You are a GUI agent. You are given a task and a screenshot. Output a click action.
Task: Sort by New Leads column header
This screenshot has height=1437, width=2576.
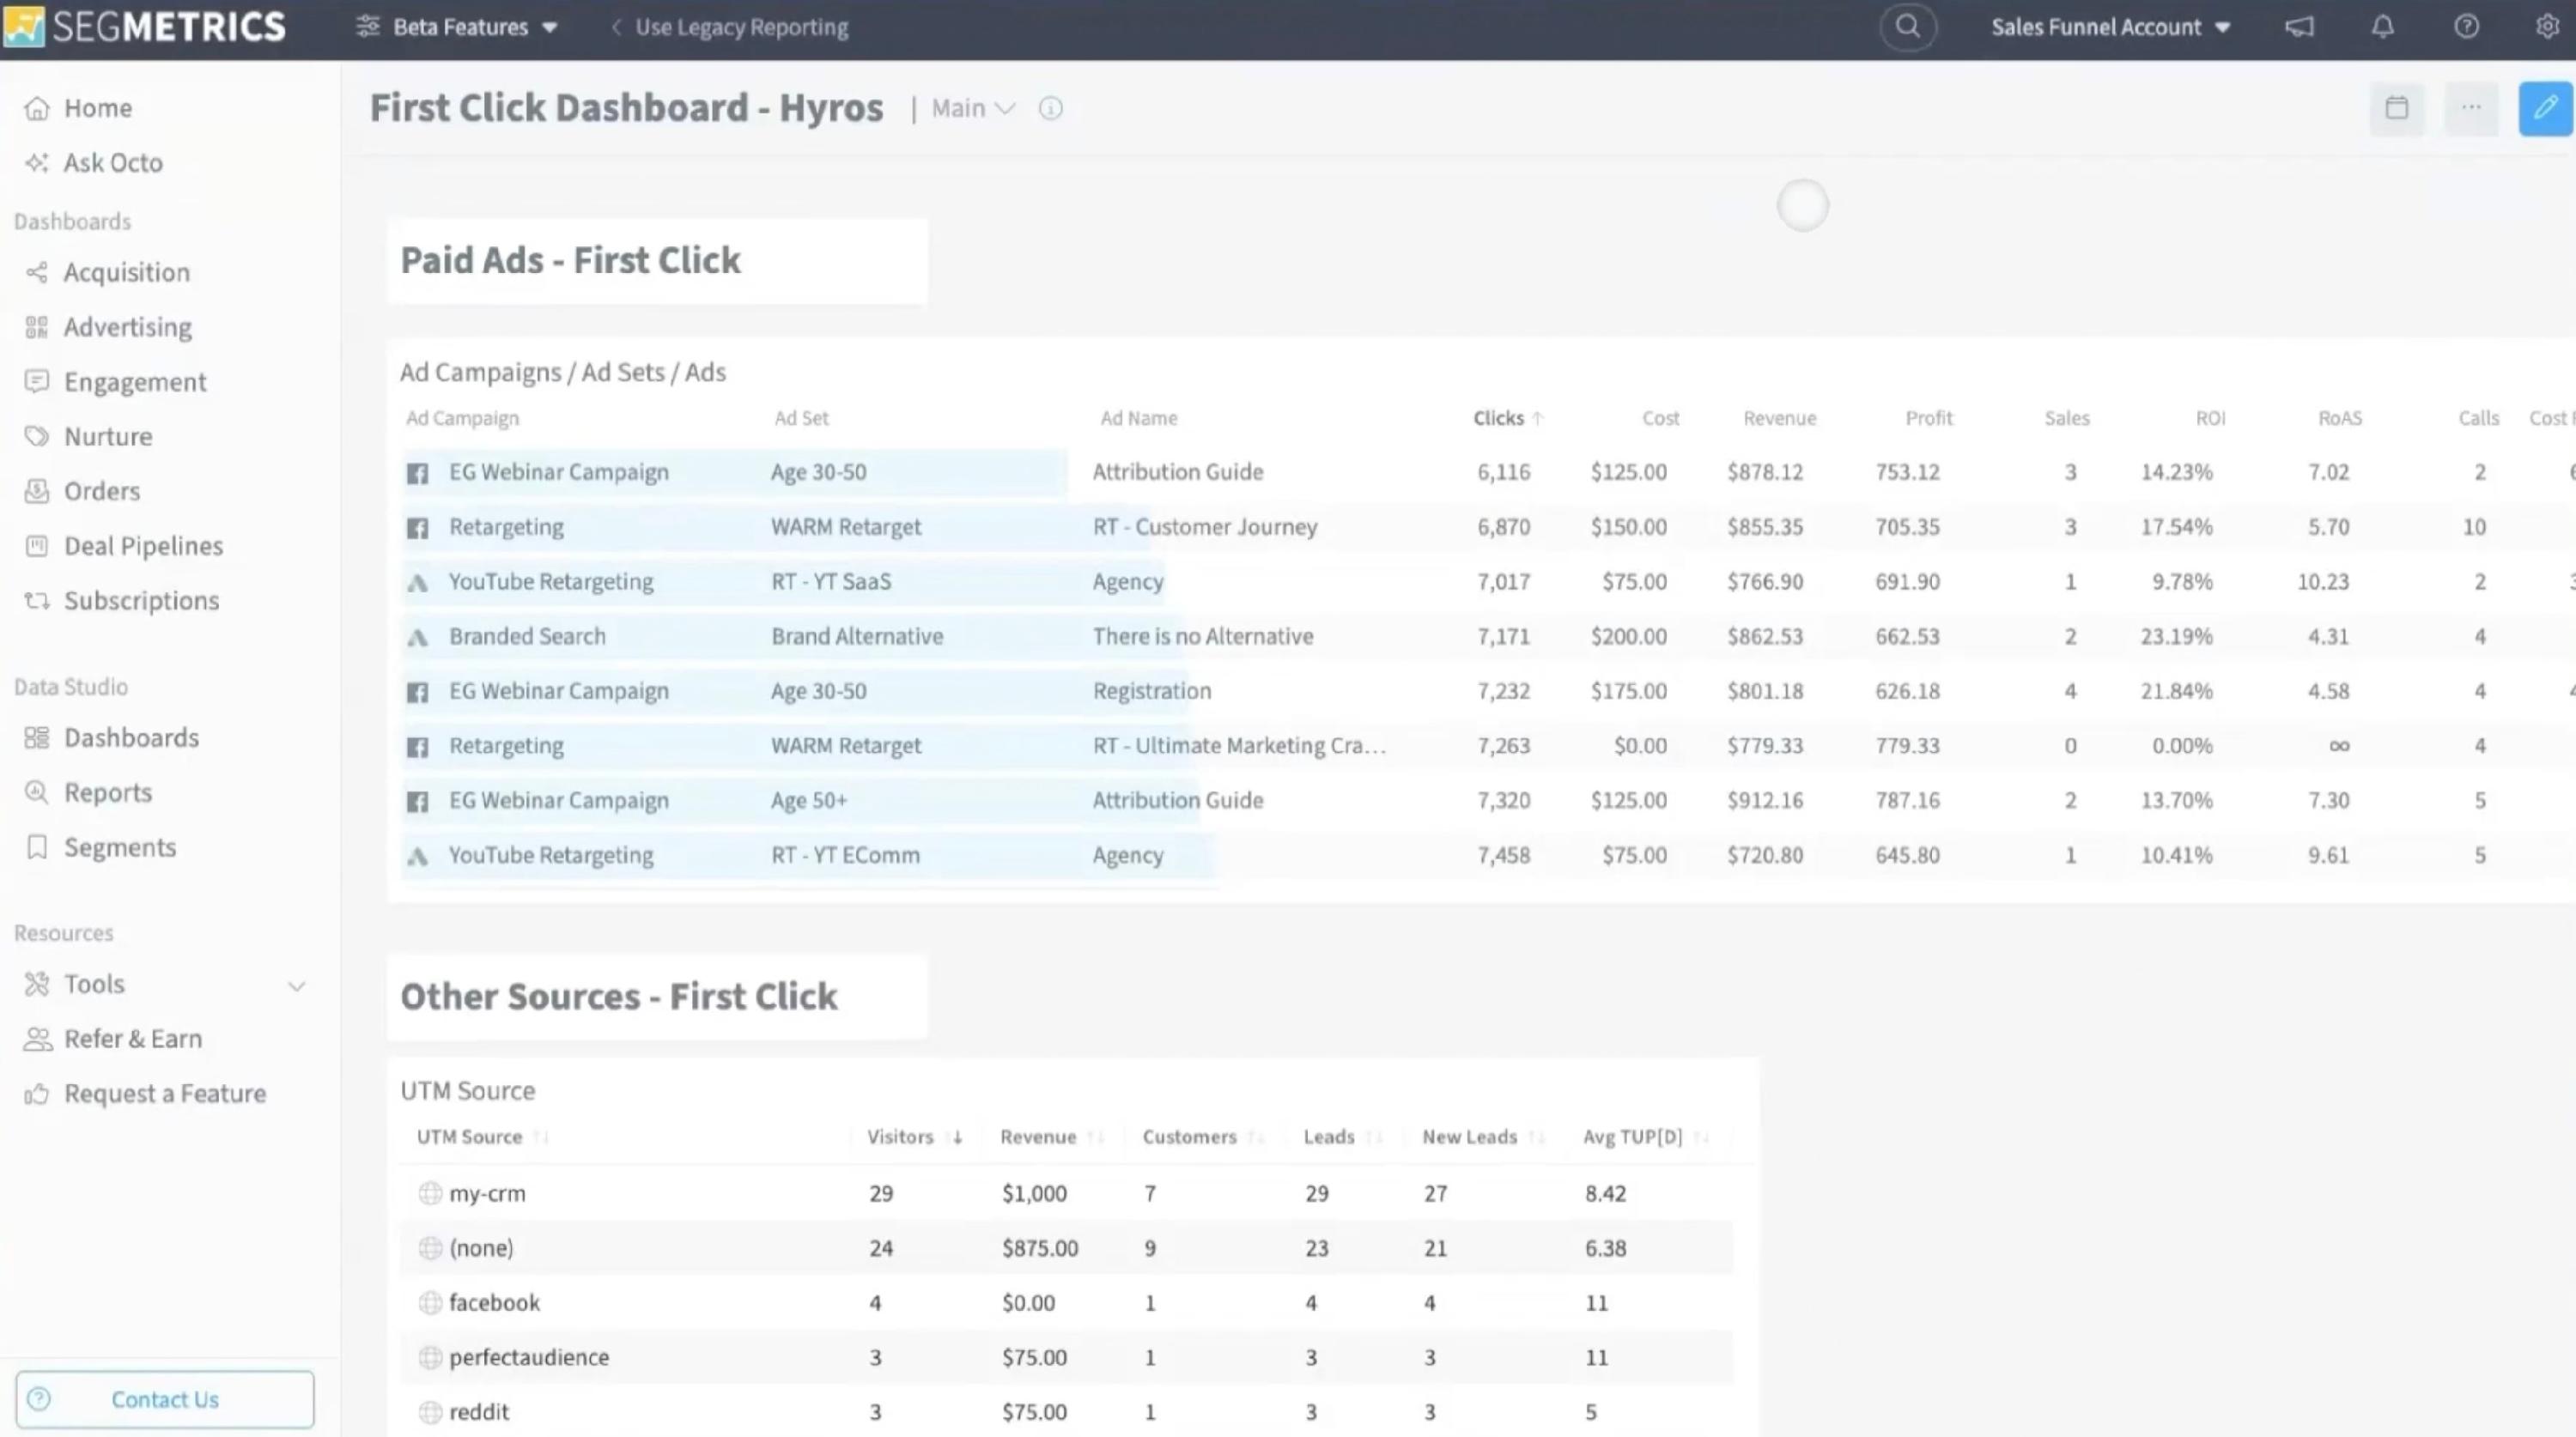tap(1483, 1137)
